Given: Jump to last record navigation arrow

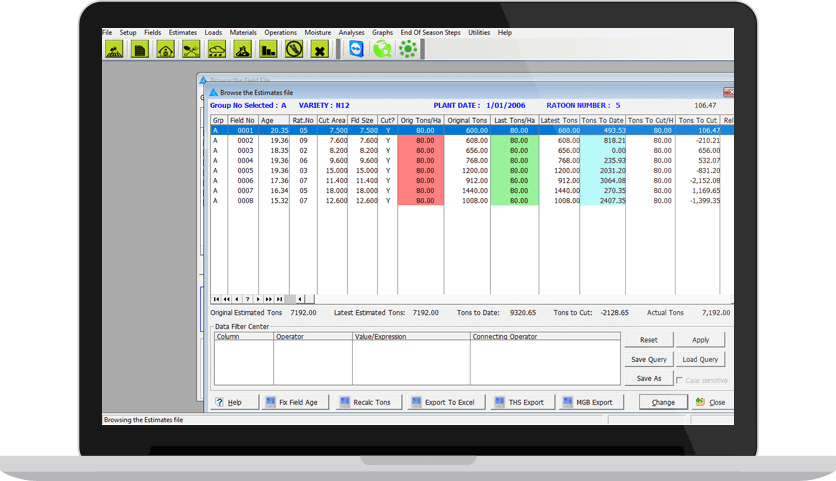Looking at the screenshot, I should click(x=279, y=299).
